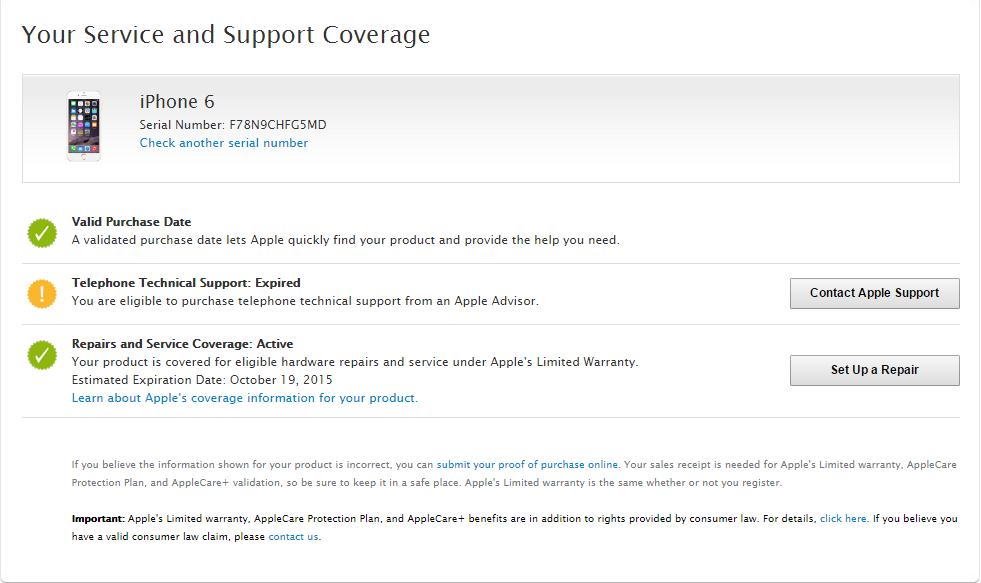Open Learn about Apple's coverage information link
Image resolution: width=981 pixels, height=583 pixels.
tap(244, 398)
